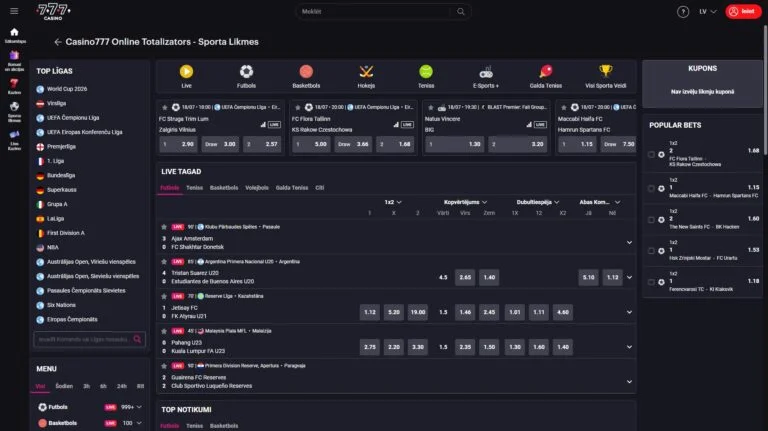Select the Hokejs hockey icon

[x=366, y=71]
